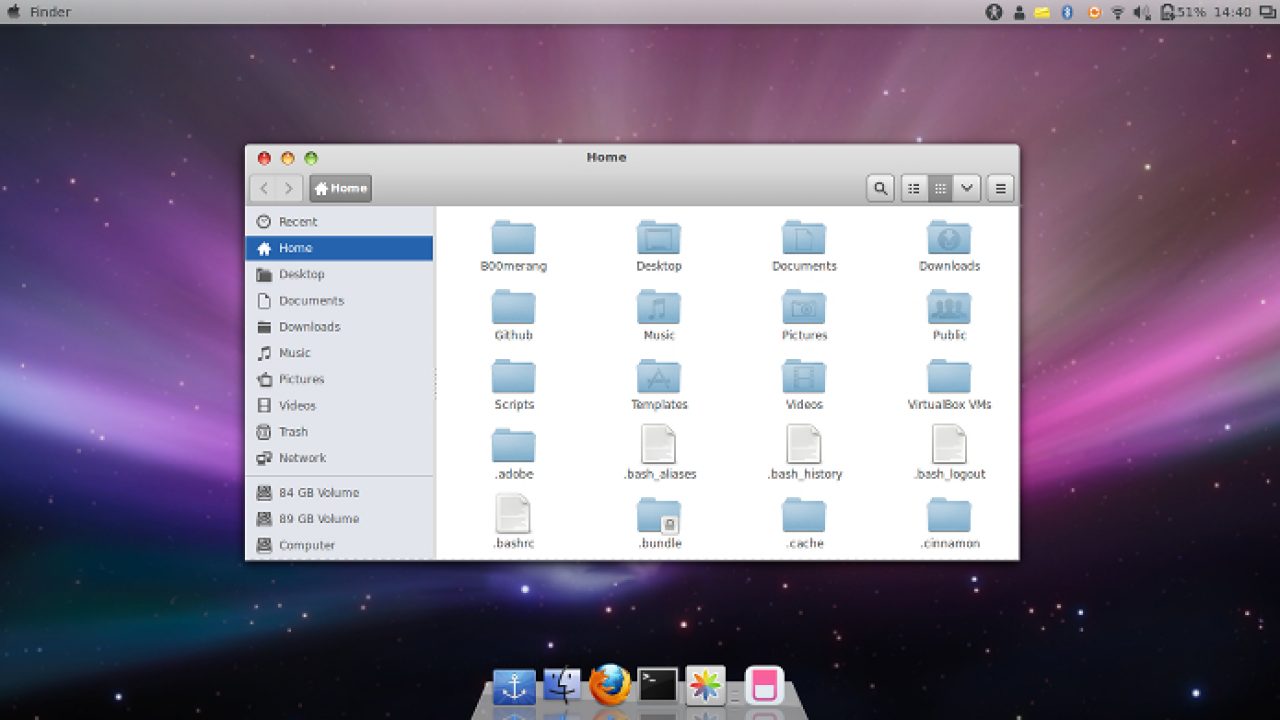
Task: Select Desktop in the sidebar
Action: coord(339,274)
